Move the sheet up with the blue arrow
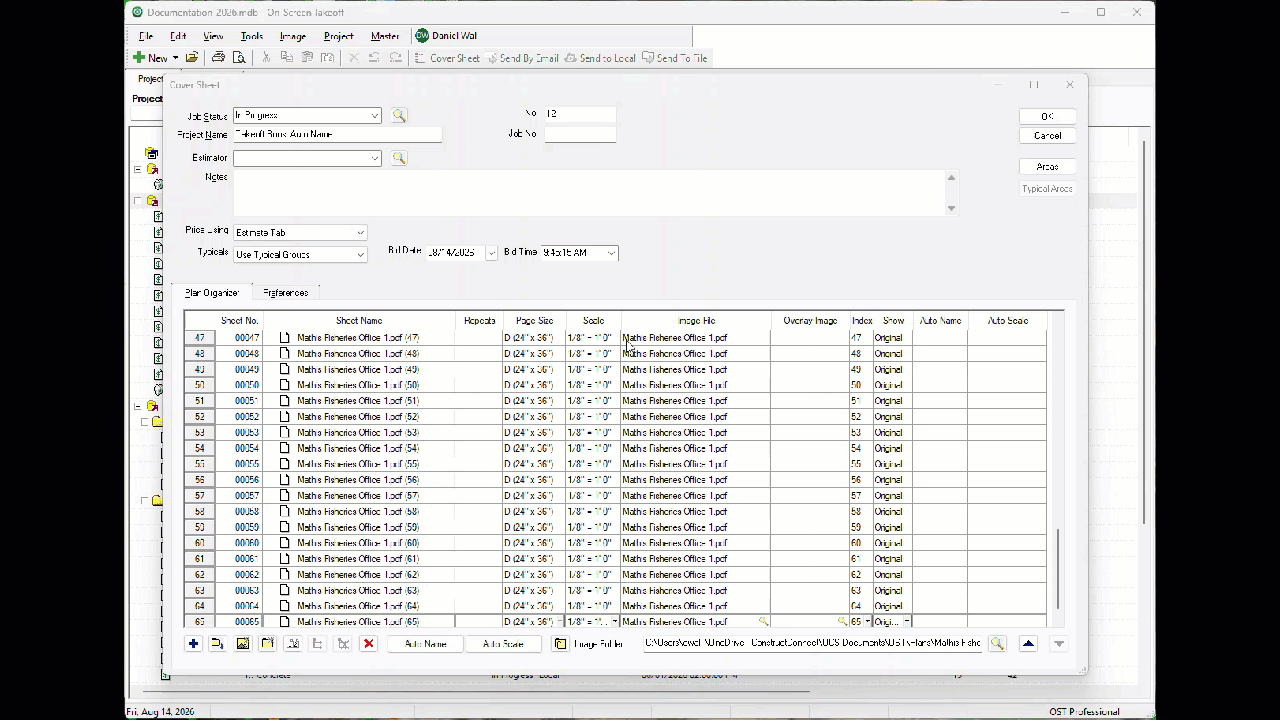 click(1028, 644)
